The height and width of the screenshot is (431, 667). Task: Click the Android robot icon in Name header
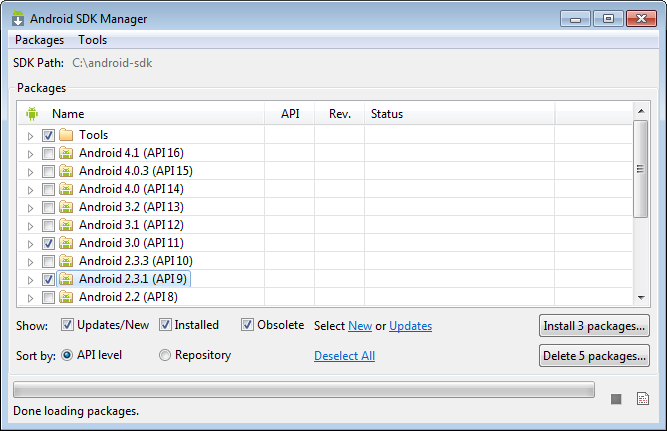click(x=32, y=114)
